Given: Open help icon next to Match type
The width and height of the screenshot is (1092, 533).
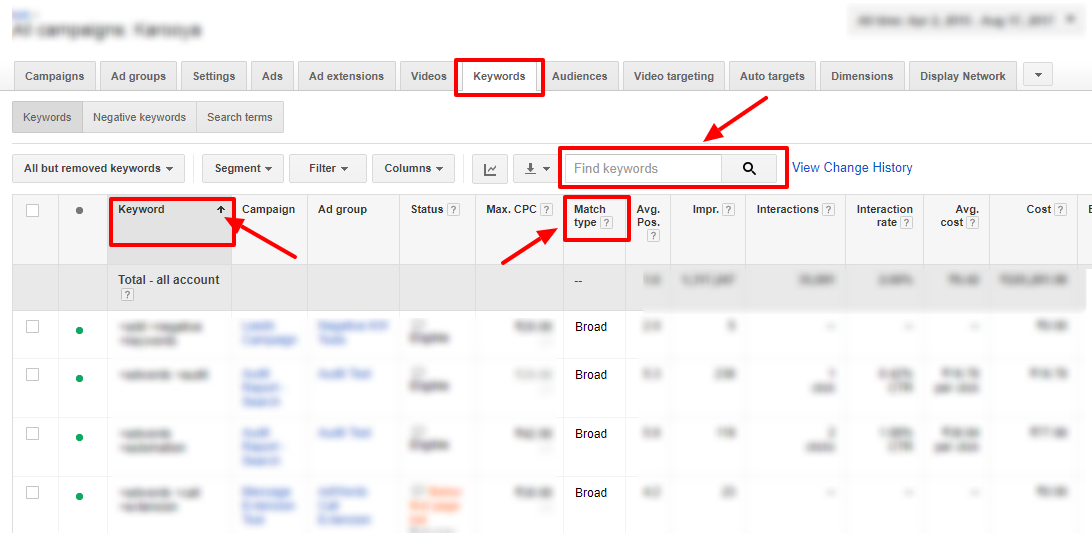Looking at the screenshot, I should pyautogui.click(x=606, y=223).
